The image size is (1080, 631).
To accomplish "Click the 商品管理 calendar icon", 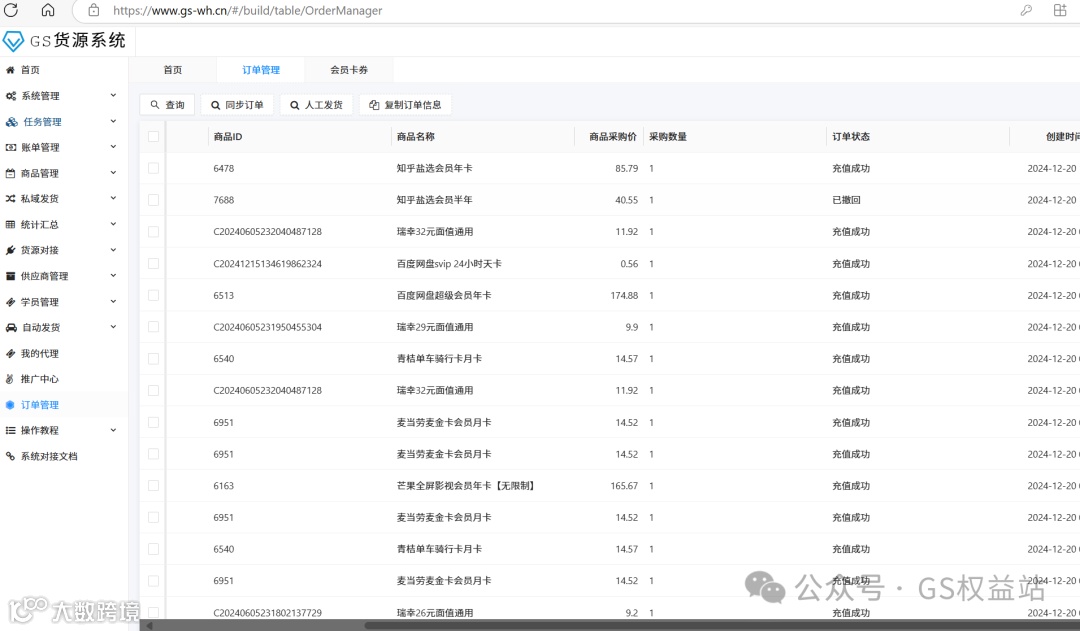I will [10, 174].
